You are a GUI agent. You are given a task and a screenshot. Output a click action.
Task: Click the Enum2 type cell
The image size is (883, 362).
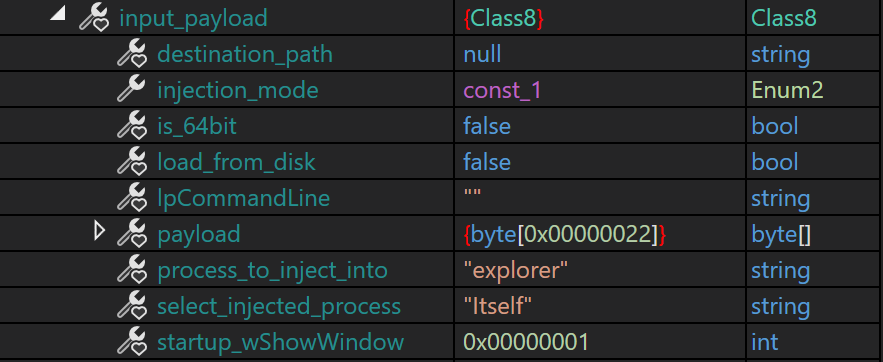(787, 90)
